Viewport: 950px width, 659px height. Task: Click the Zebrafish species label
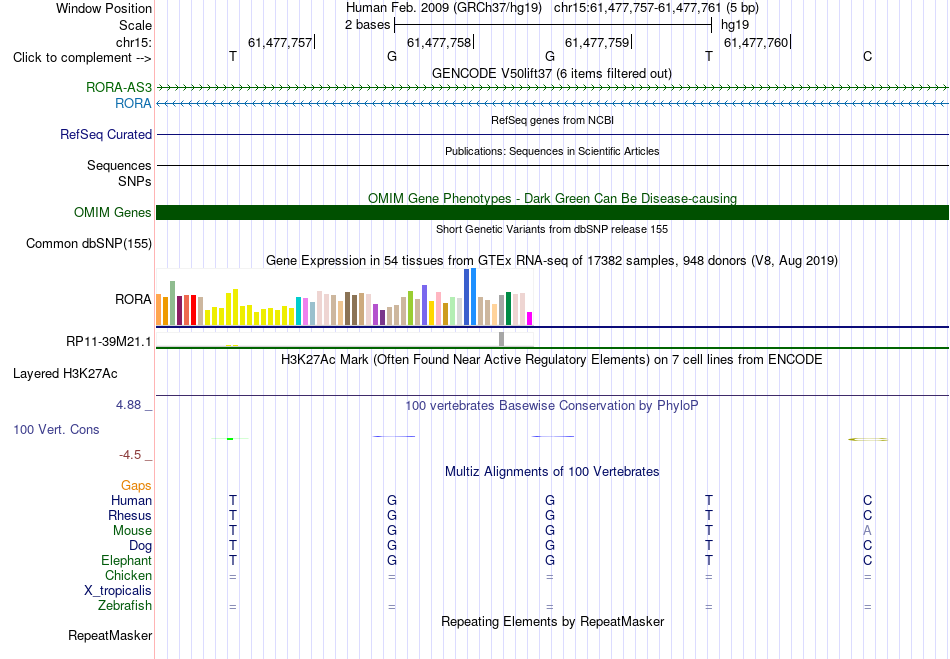point(125,605)
